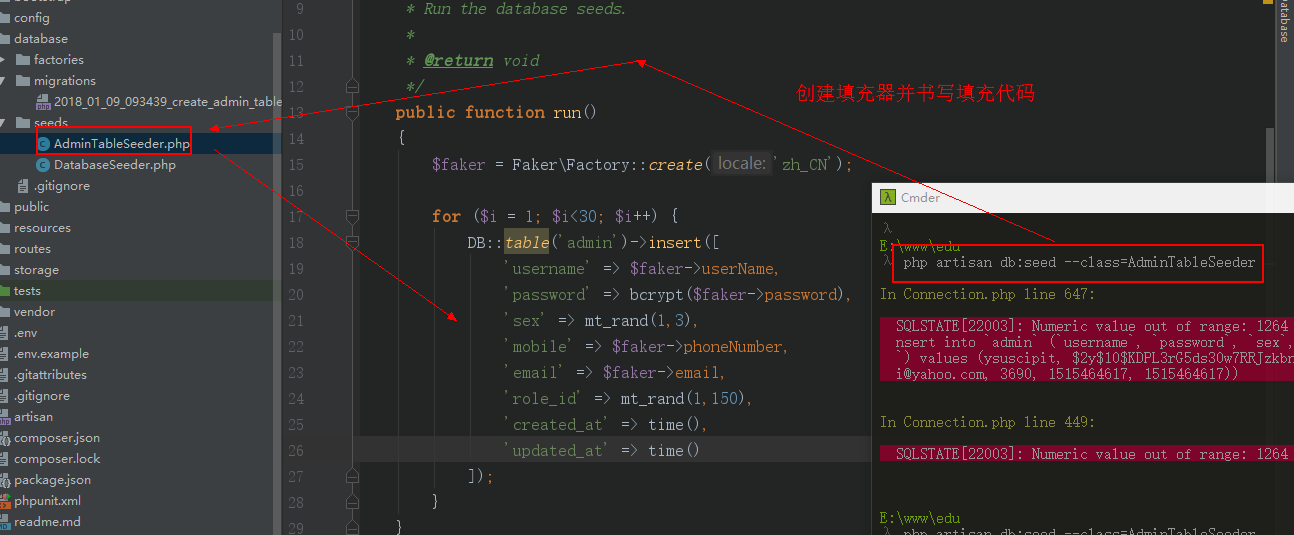
Task: Click the Cmder lambda window icon
Action: 887,197
